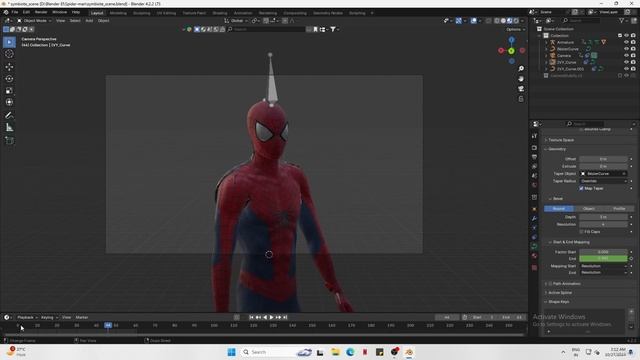
Task: Toggle the Map Taper checkbox
Action: [x=581, y=188]
